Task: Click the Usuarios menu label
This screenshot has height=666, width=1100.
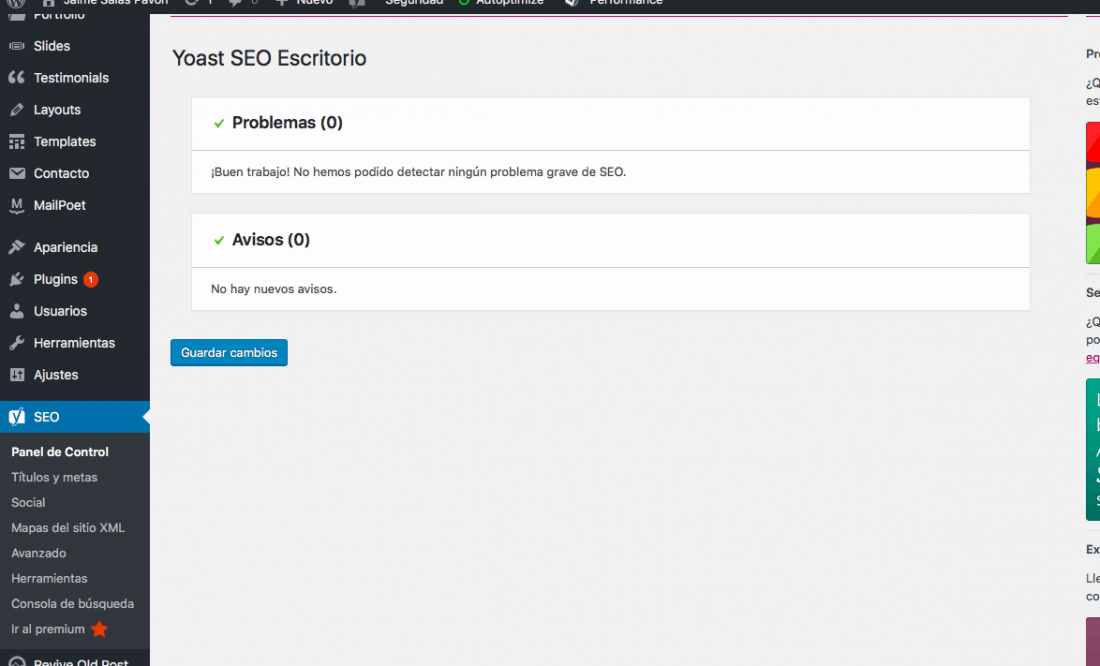Action: [x=60, y=311]
